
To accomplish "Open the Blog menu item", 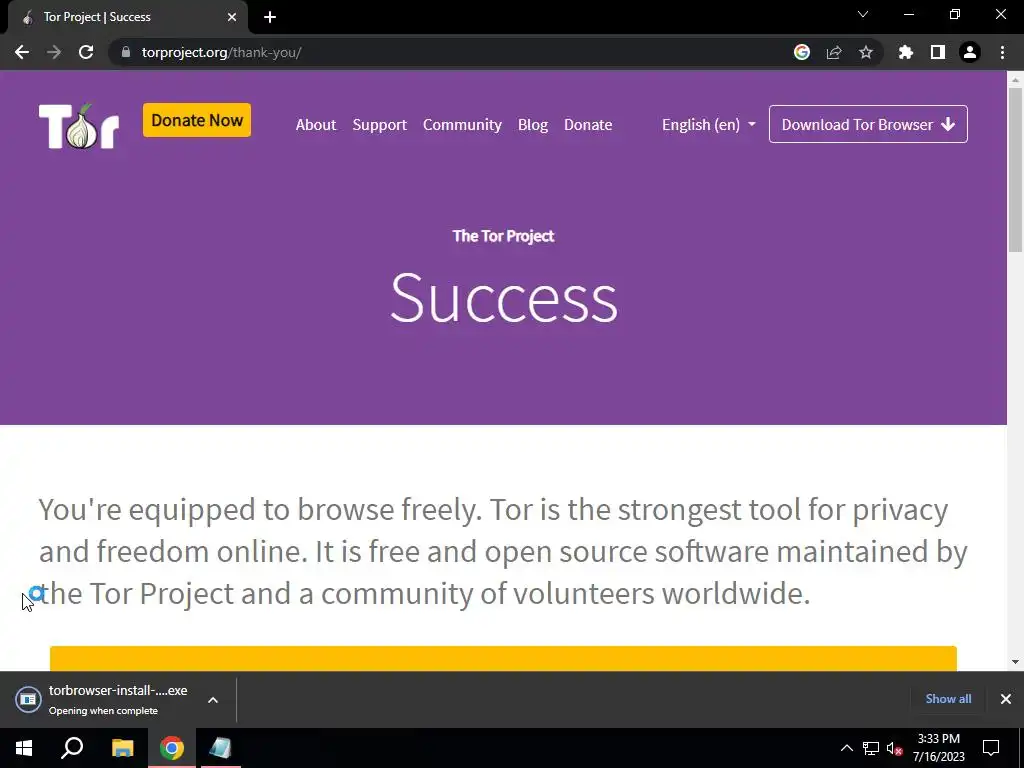I will tap(533, 125).
